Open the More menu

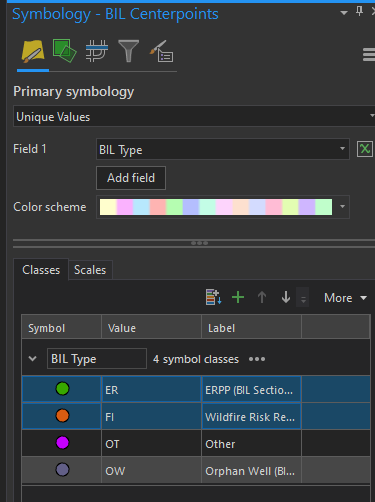(345, 298)
